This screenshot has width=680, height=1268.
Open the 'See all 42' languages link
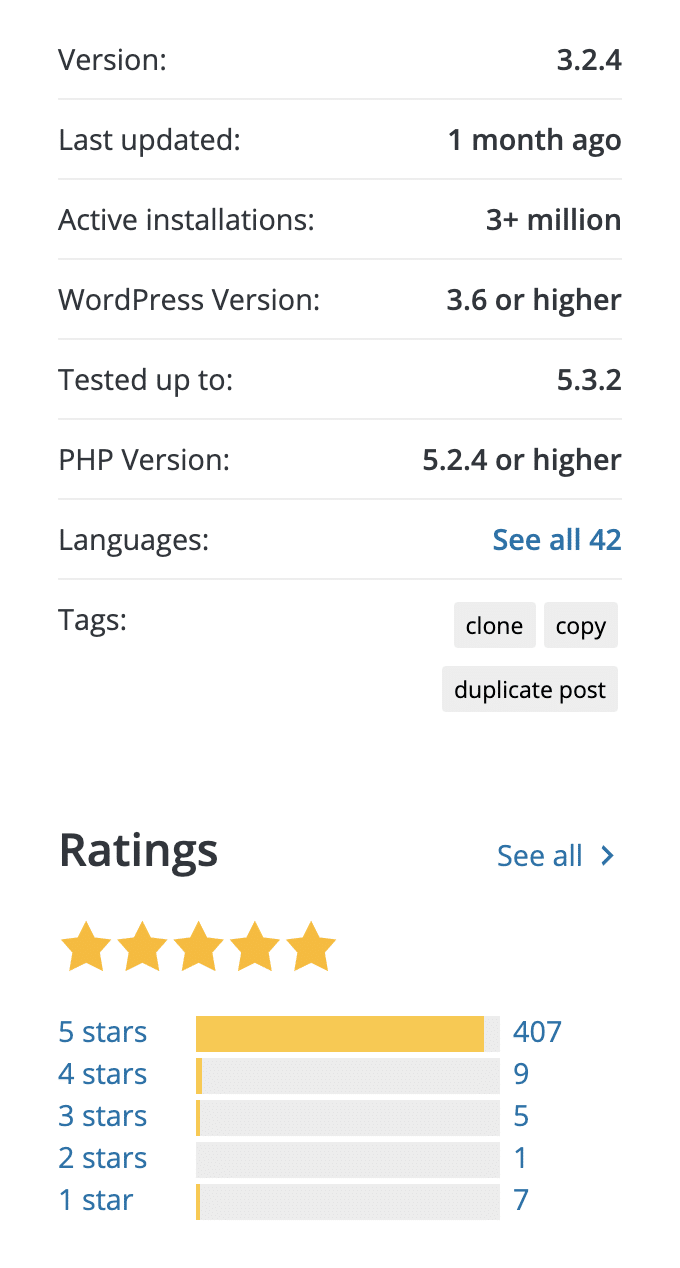[556, 540]
